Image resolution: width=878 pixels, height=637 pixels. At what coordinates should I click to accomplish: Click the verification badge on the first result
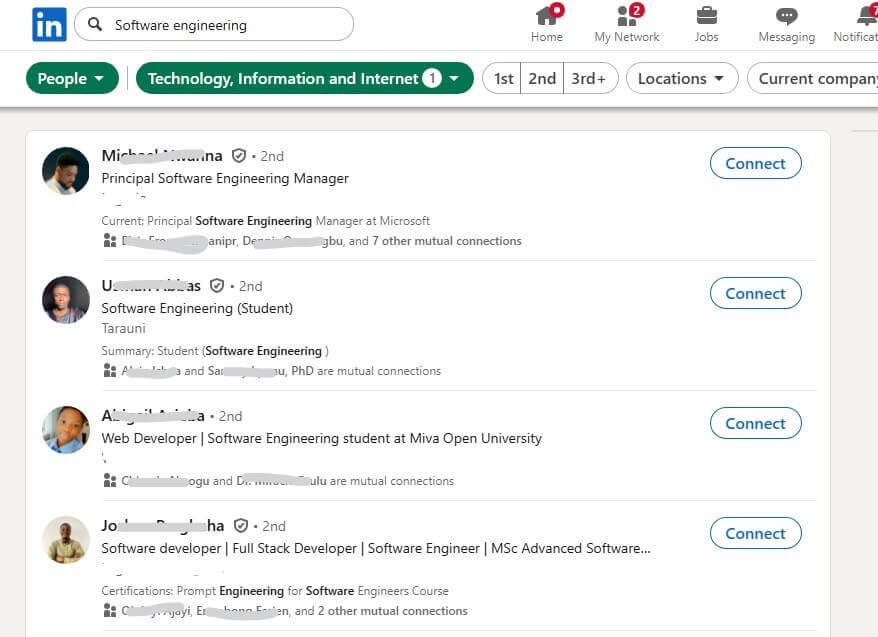coord(239,156)
